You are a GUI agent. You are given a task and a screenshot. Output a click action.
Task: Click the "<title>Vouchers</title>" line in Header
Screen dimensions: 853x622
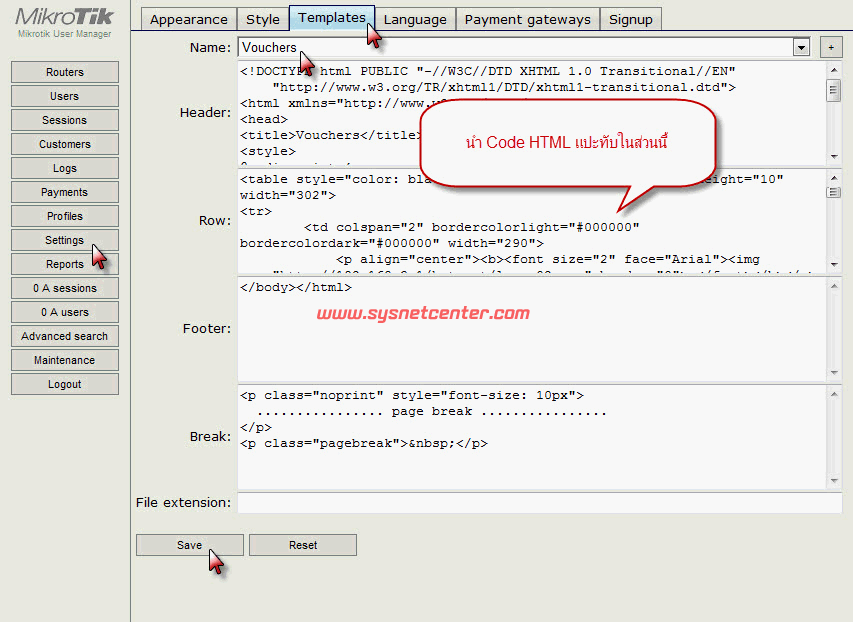pos(331,135)
